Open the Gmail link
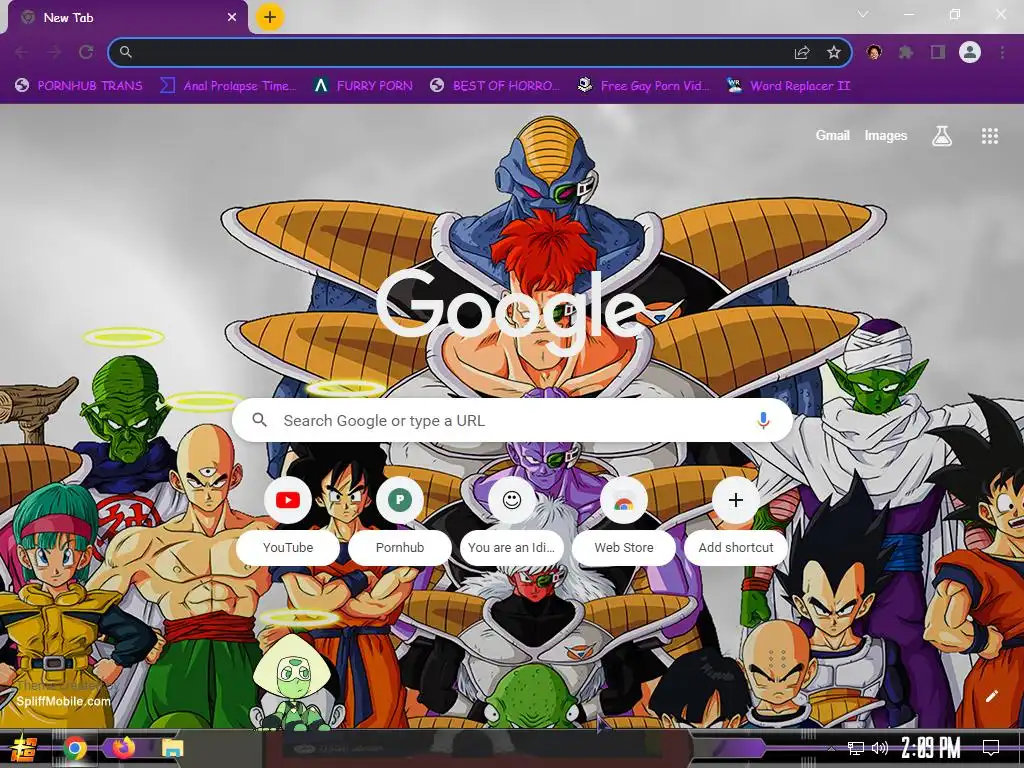This screenshot has height=768, width=1024. [833, 135]
